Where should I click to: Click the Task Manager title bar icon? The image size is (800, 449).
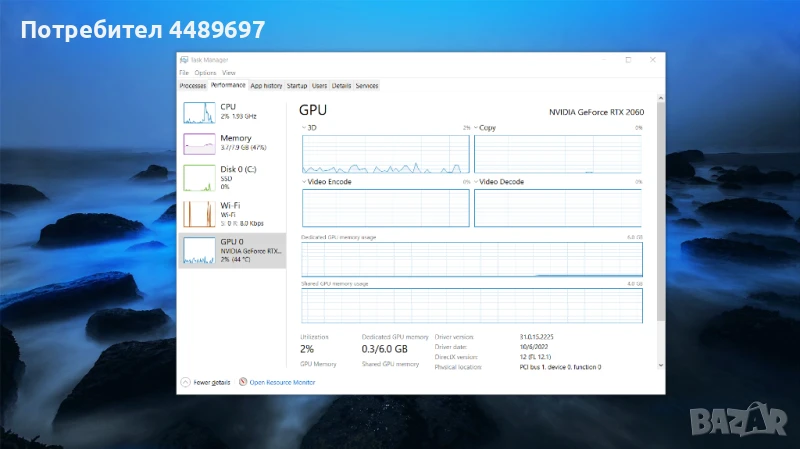click(x=184, y=60)
